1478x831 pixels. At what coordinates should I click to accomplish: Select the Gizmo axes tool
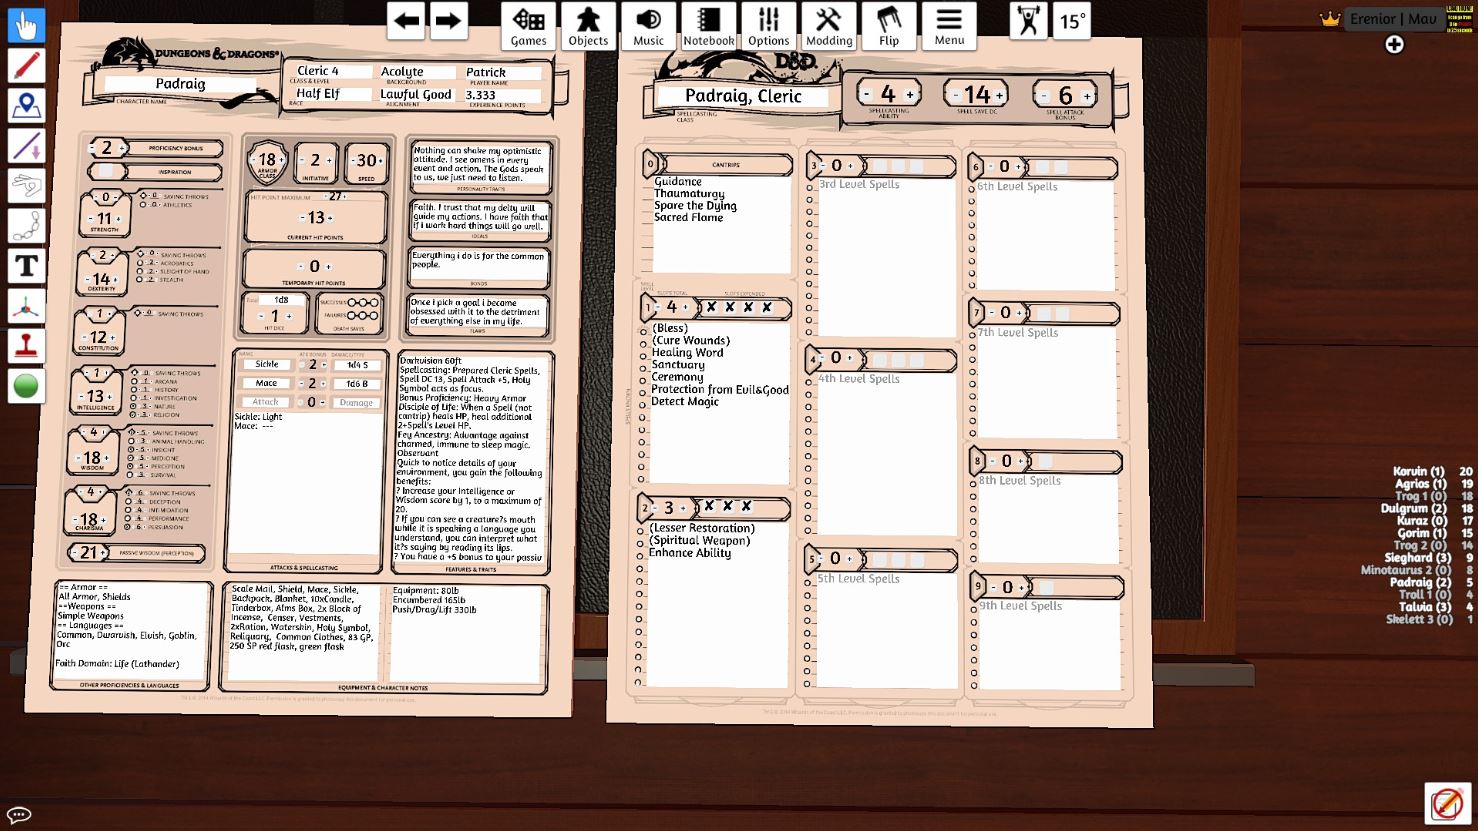27,306
